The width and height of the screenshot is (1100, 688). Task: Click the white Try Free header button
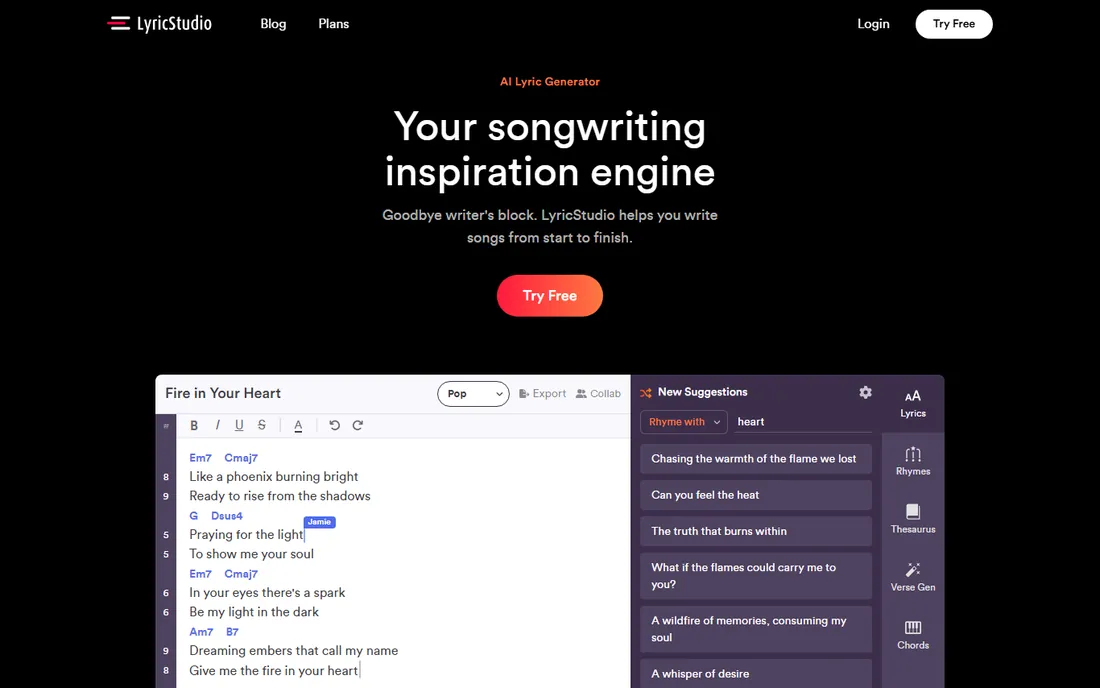(953, 24)
